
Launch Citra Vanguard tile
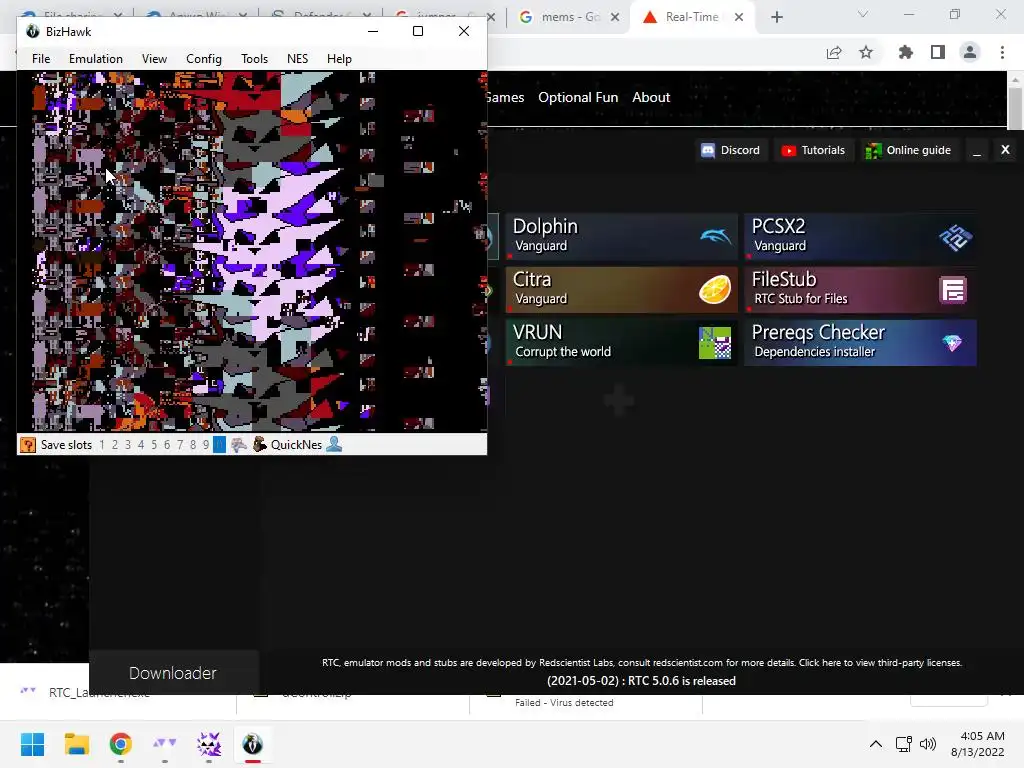(621, 289)
